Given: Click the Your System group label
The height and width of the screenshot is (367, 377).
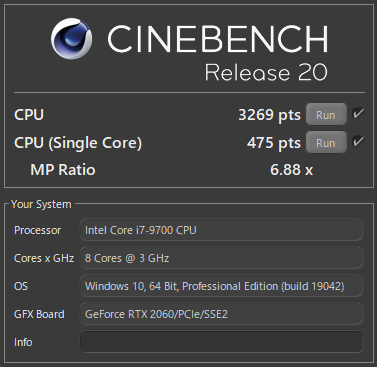Looking at the screenshot, I should coord(41,204).
